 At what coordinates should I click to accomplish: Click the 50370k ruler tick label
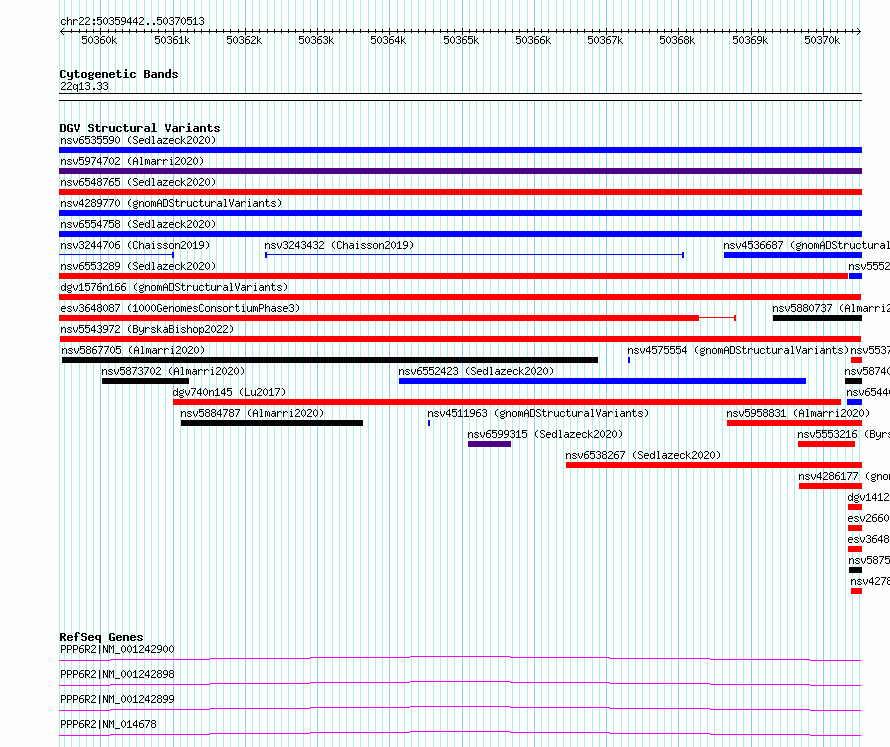[x=822, y=40]
